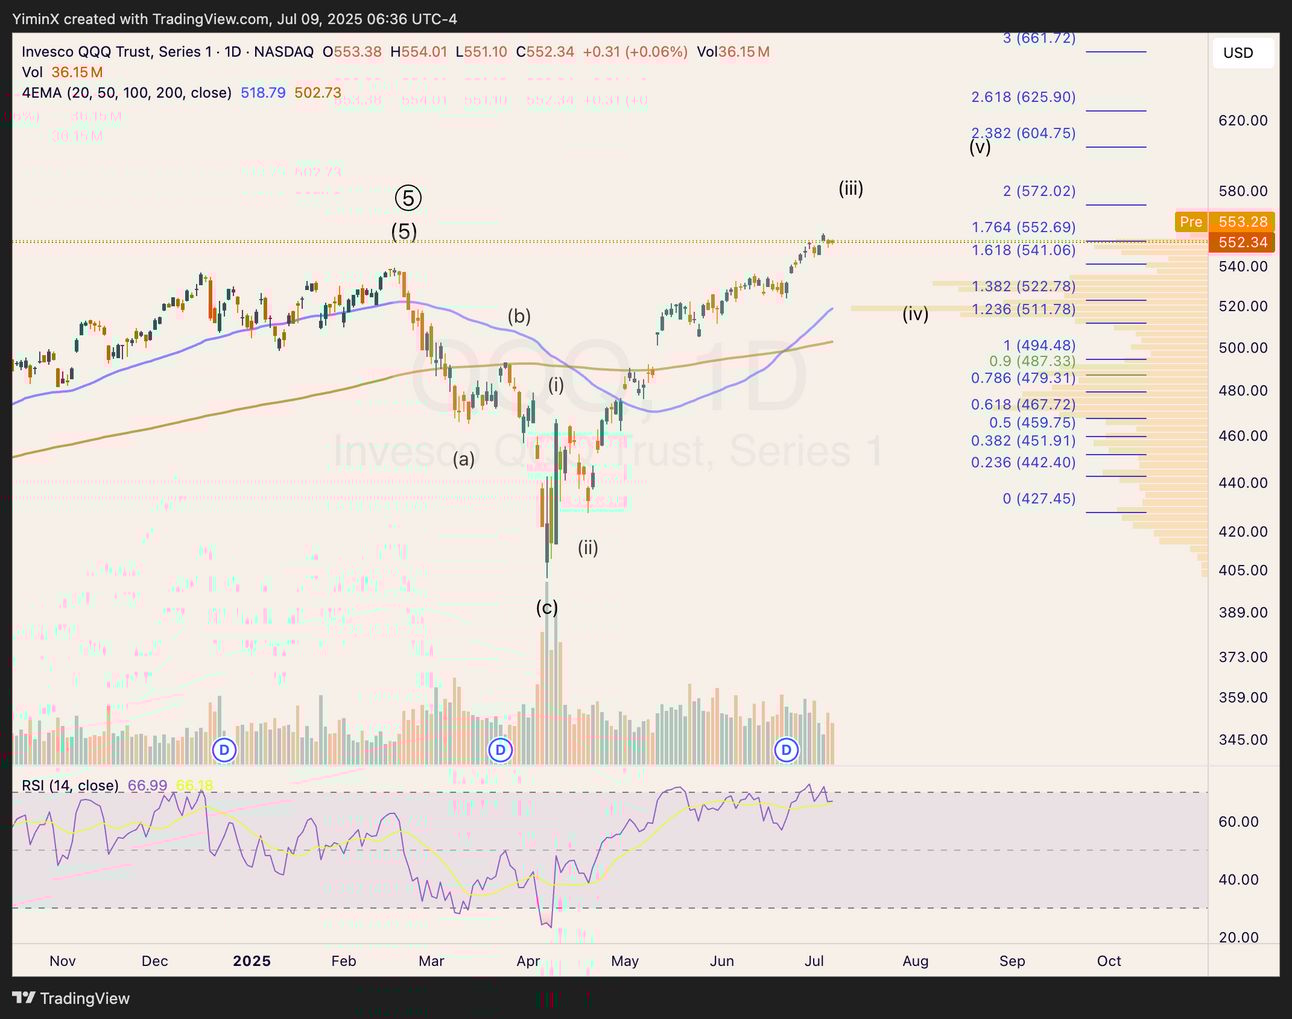Click the 345.00 price scale label

(x=1244, y=740)
